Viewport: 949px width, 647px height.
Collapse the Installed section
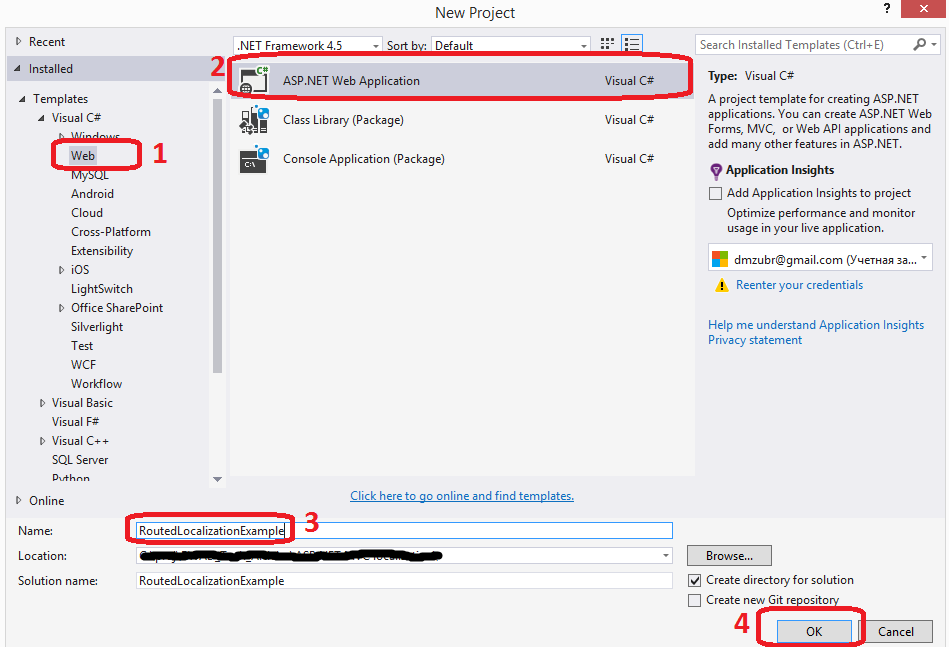[x=18, y=68]
